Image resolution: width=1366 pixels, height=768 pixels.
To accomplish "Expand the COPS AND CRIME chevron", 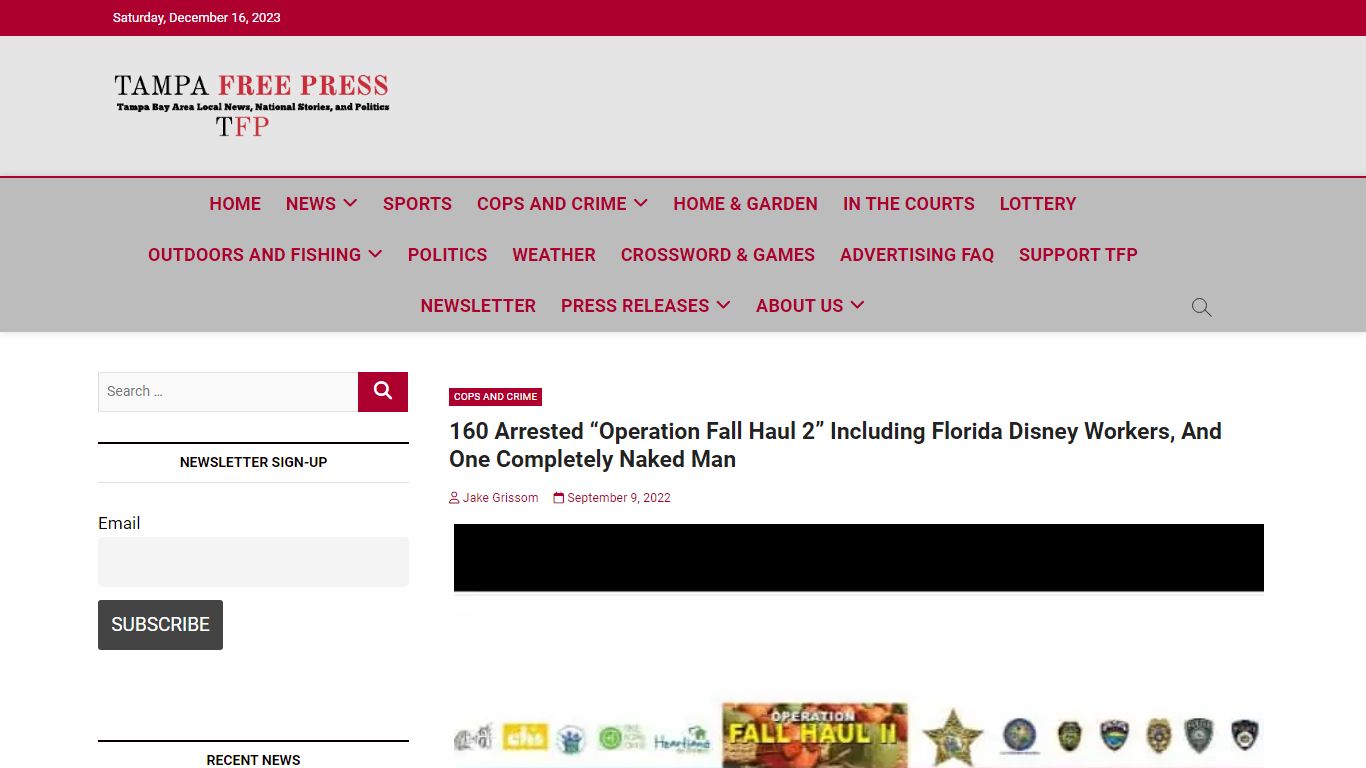I will [x=641, y=203].
